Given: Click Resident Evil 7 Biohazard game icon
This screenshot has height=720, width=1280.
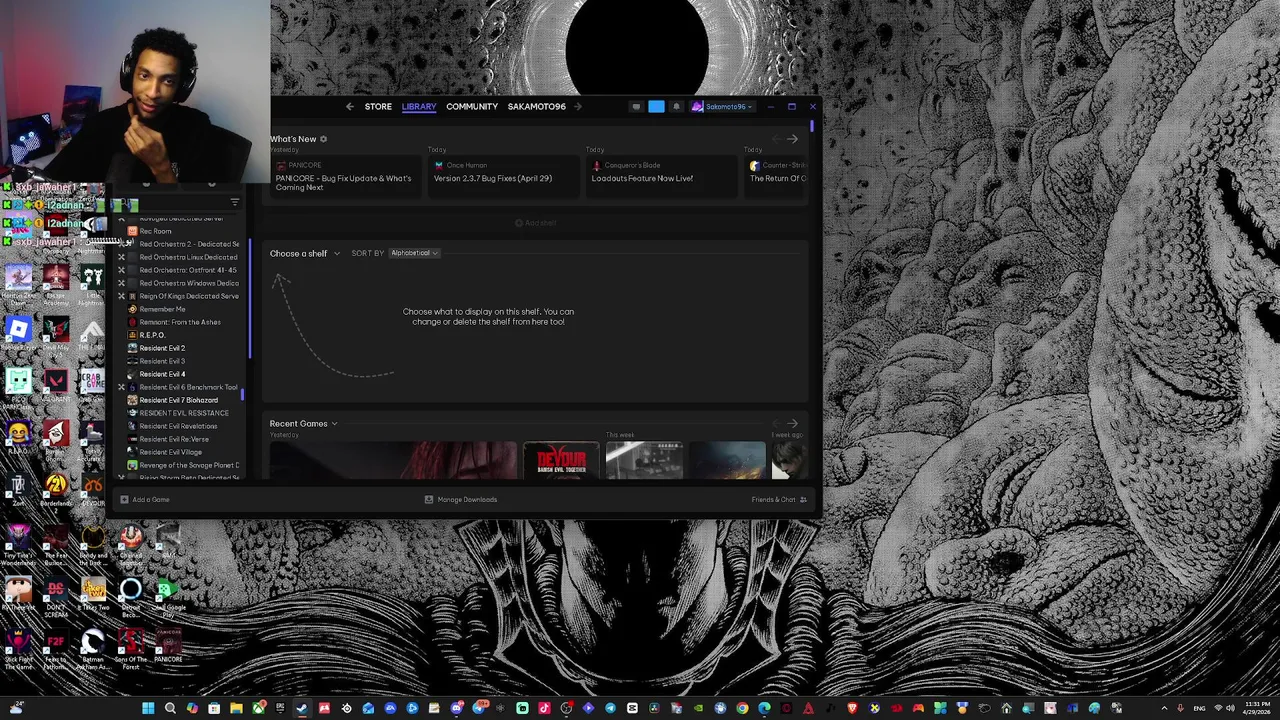Looking at the screenshot, I should point(132,400).
